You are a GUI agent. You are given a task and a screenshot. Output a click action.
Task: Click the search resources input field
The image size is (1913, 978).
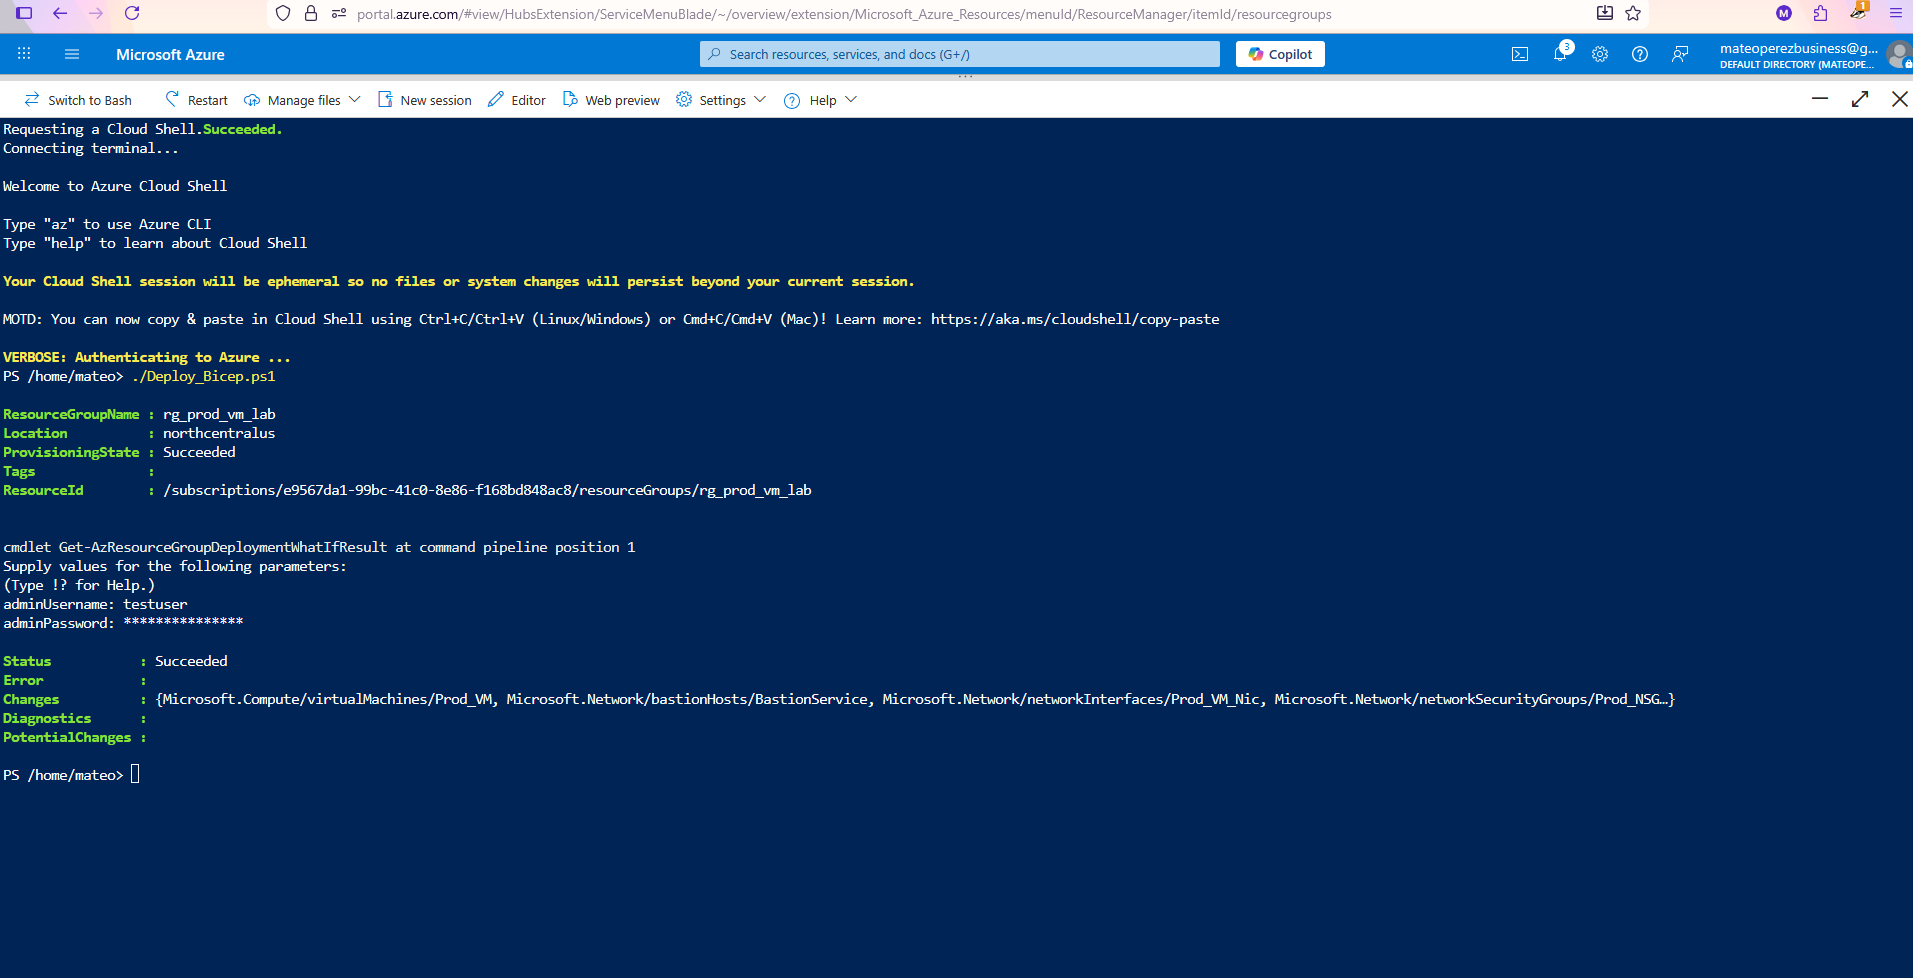pyautogui.click(x=960, y=54)
